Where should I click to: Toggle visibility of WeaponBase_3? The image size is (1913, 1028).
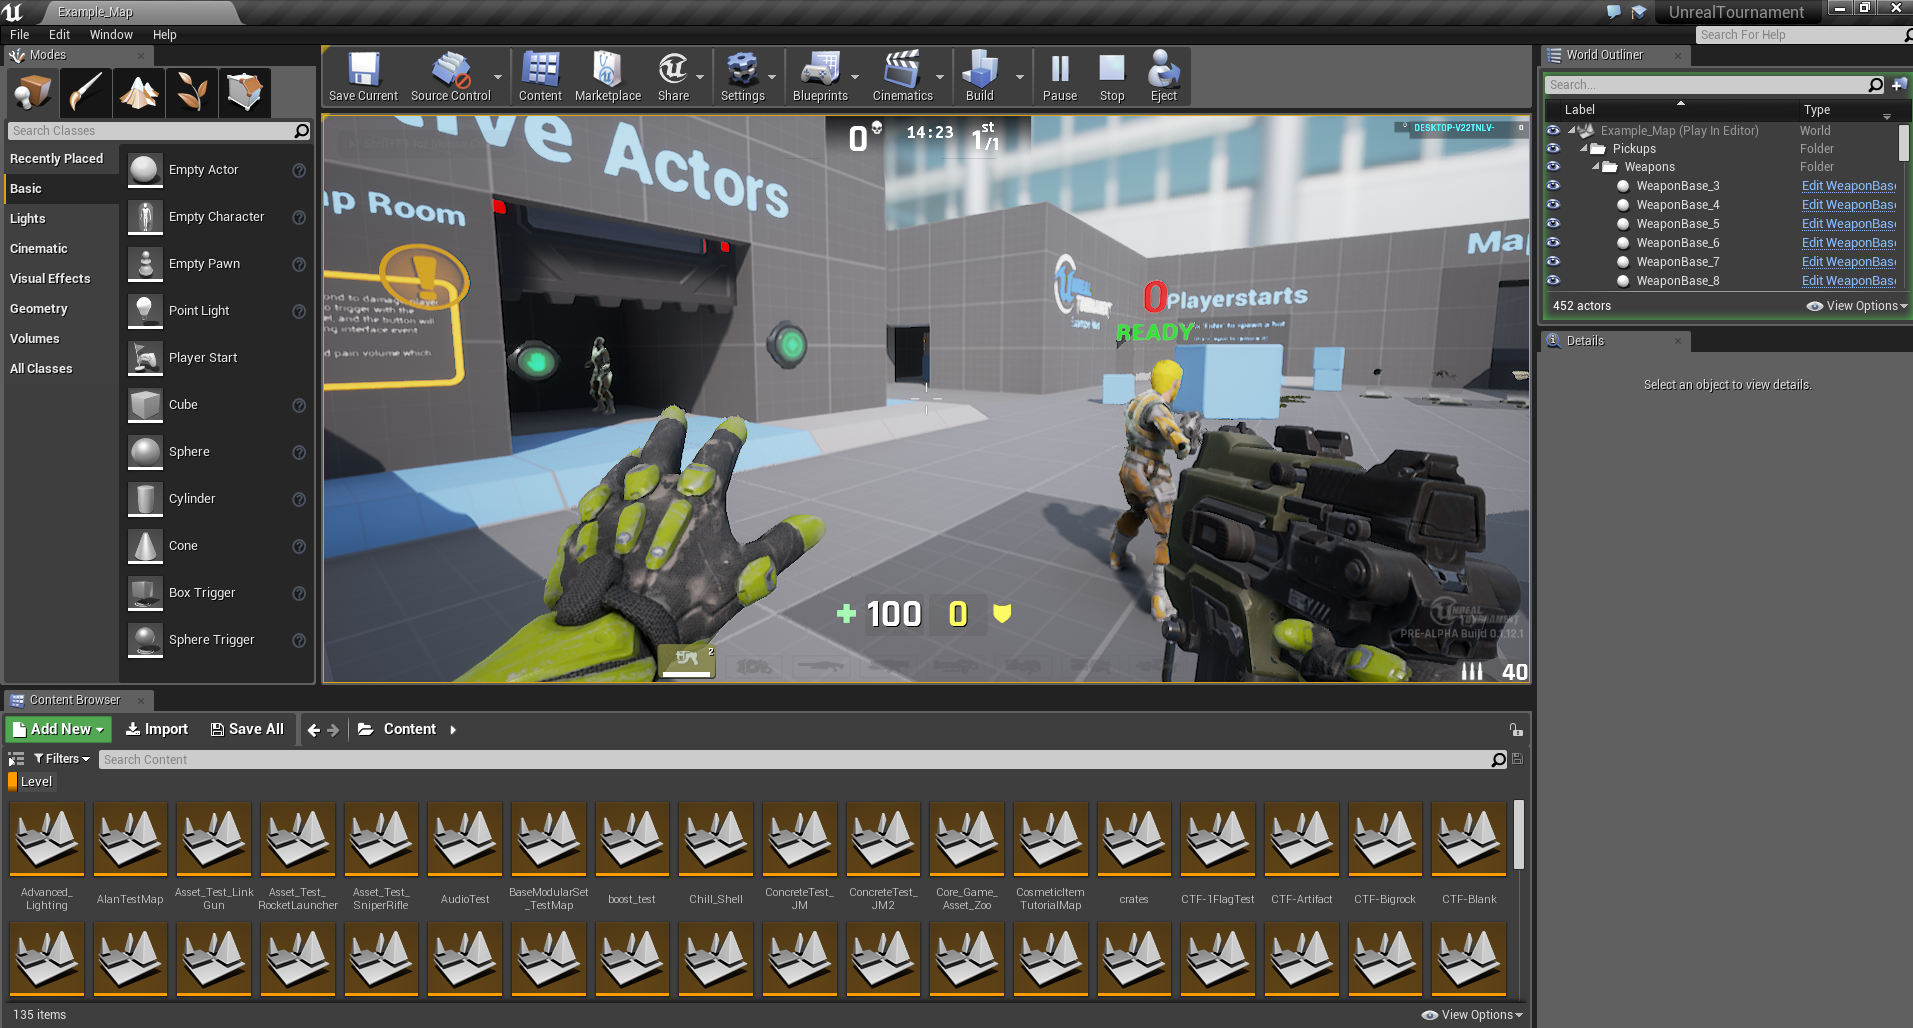tap(1553, 186)
